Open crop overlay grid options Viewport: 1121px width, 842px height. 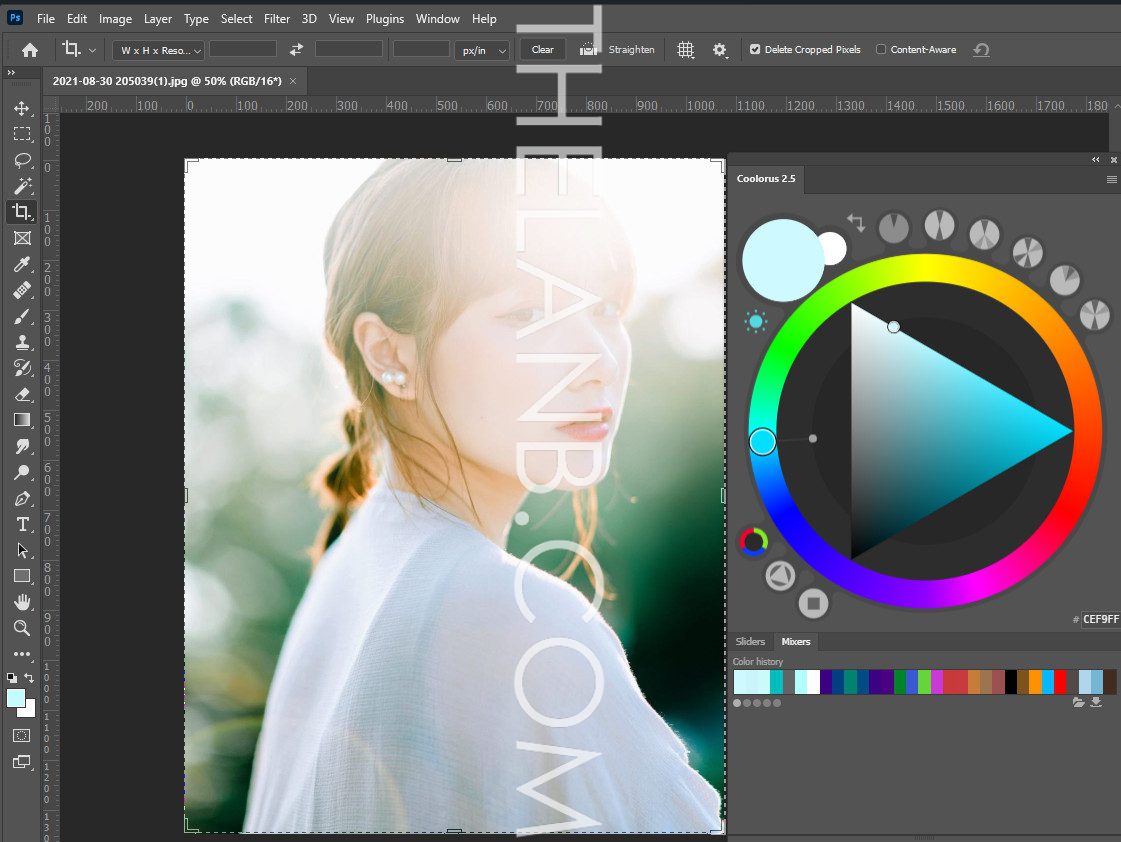685,50
